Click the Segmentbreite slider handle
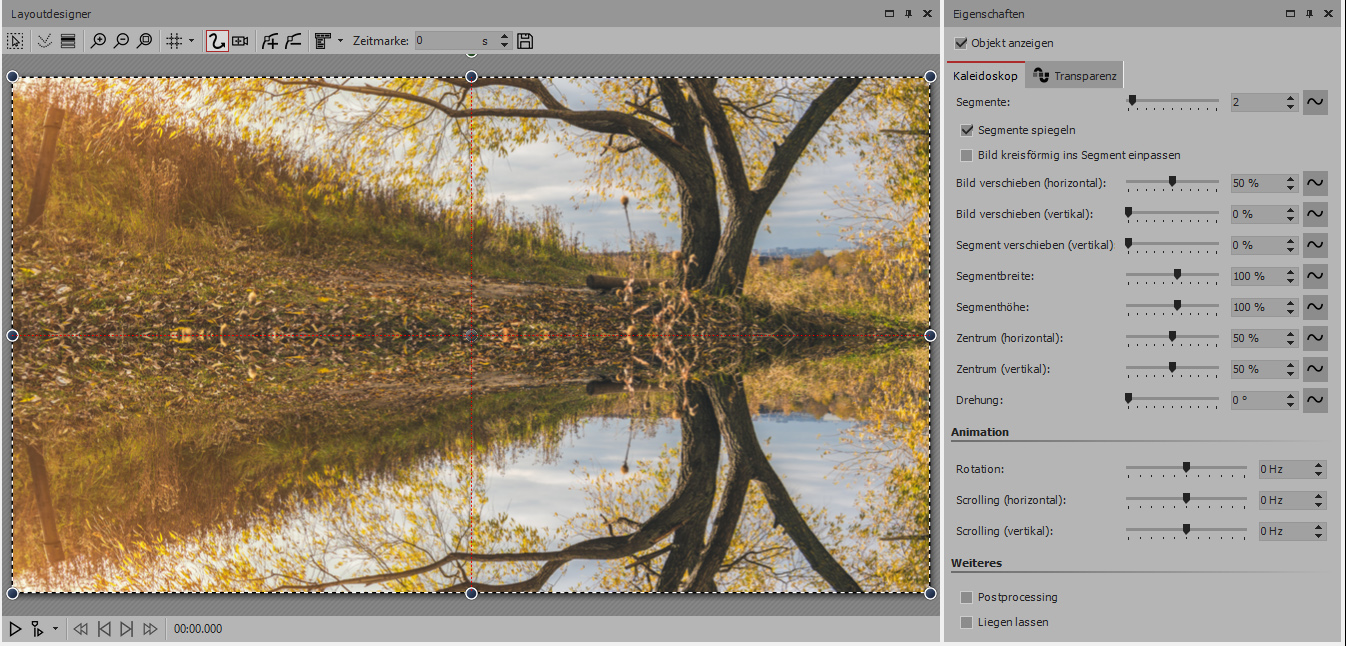 pos(1177,275)
